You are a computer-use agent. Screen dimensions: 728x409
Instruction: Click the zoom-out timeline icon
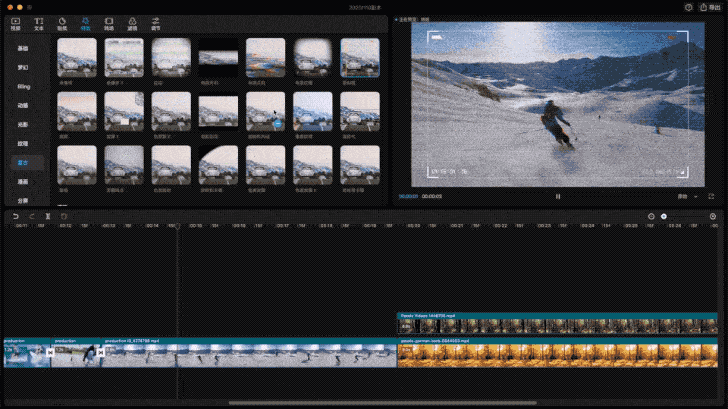[x=651, y=216]
